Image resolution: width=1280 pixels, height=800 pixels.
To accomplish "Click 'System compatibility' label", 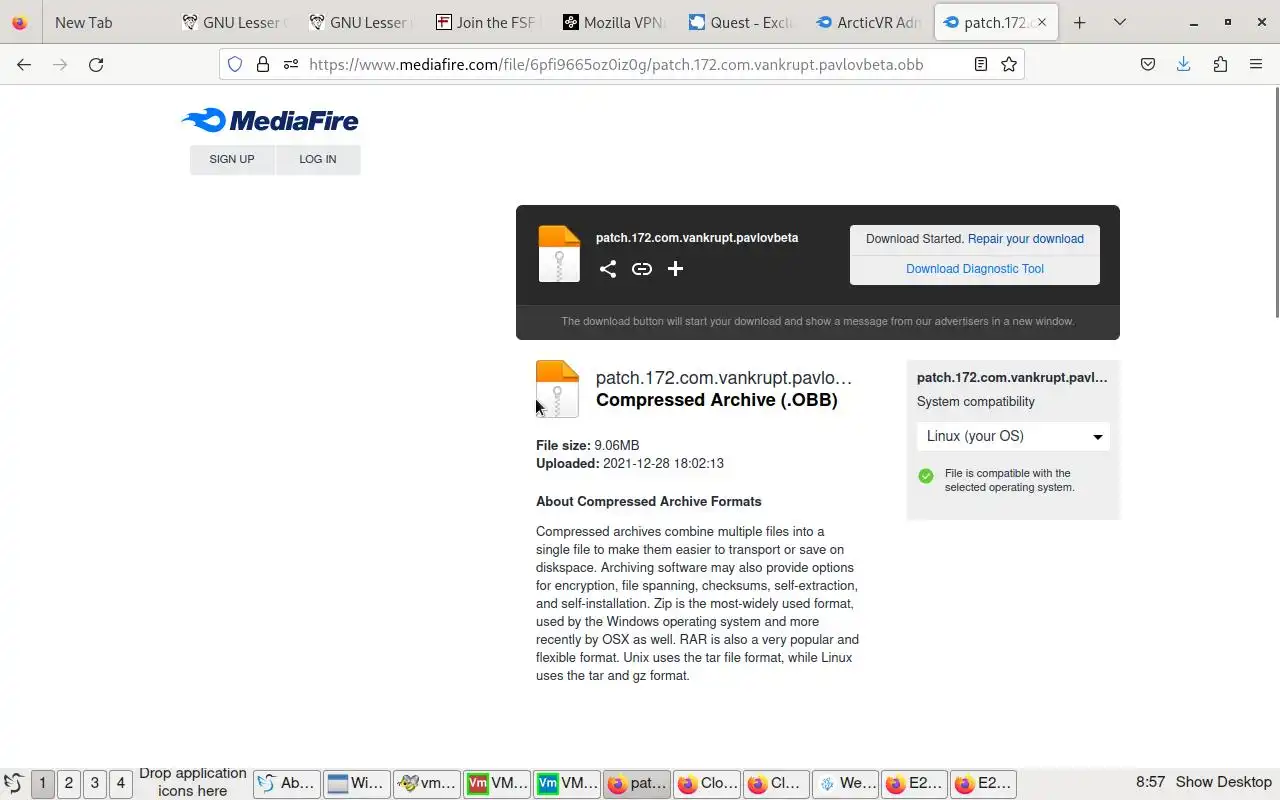I will click(976, 402).
